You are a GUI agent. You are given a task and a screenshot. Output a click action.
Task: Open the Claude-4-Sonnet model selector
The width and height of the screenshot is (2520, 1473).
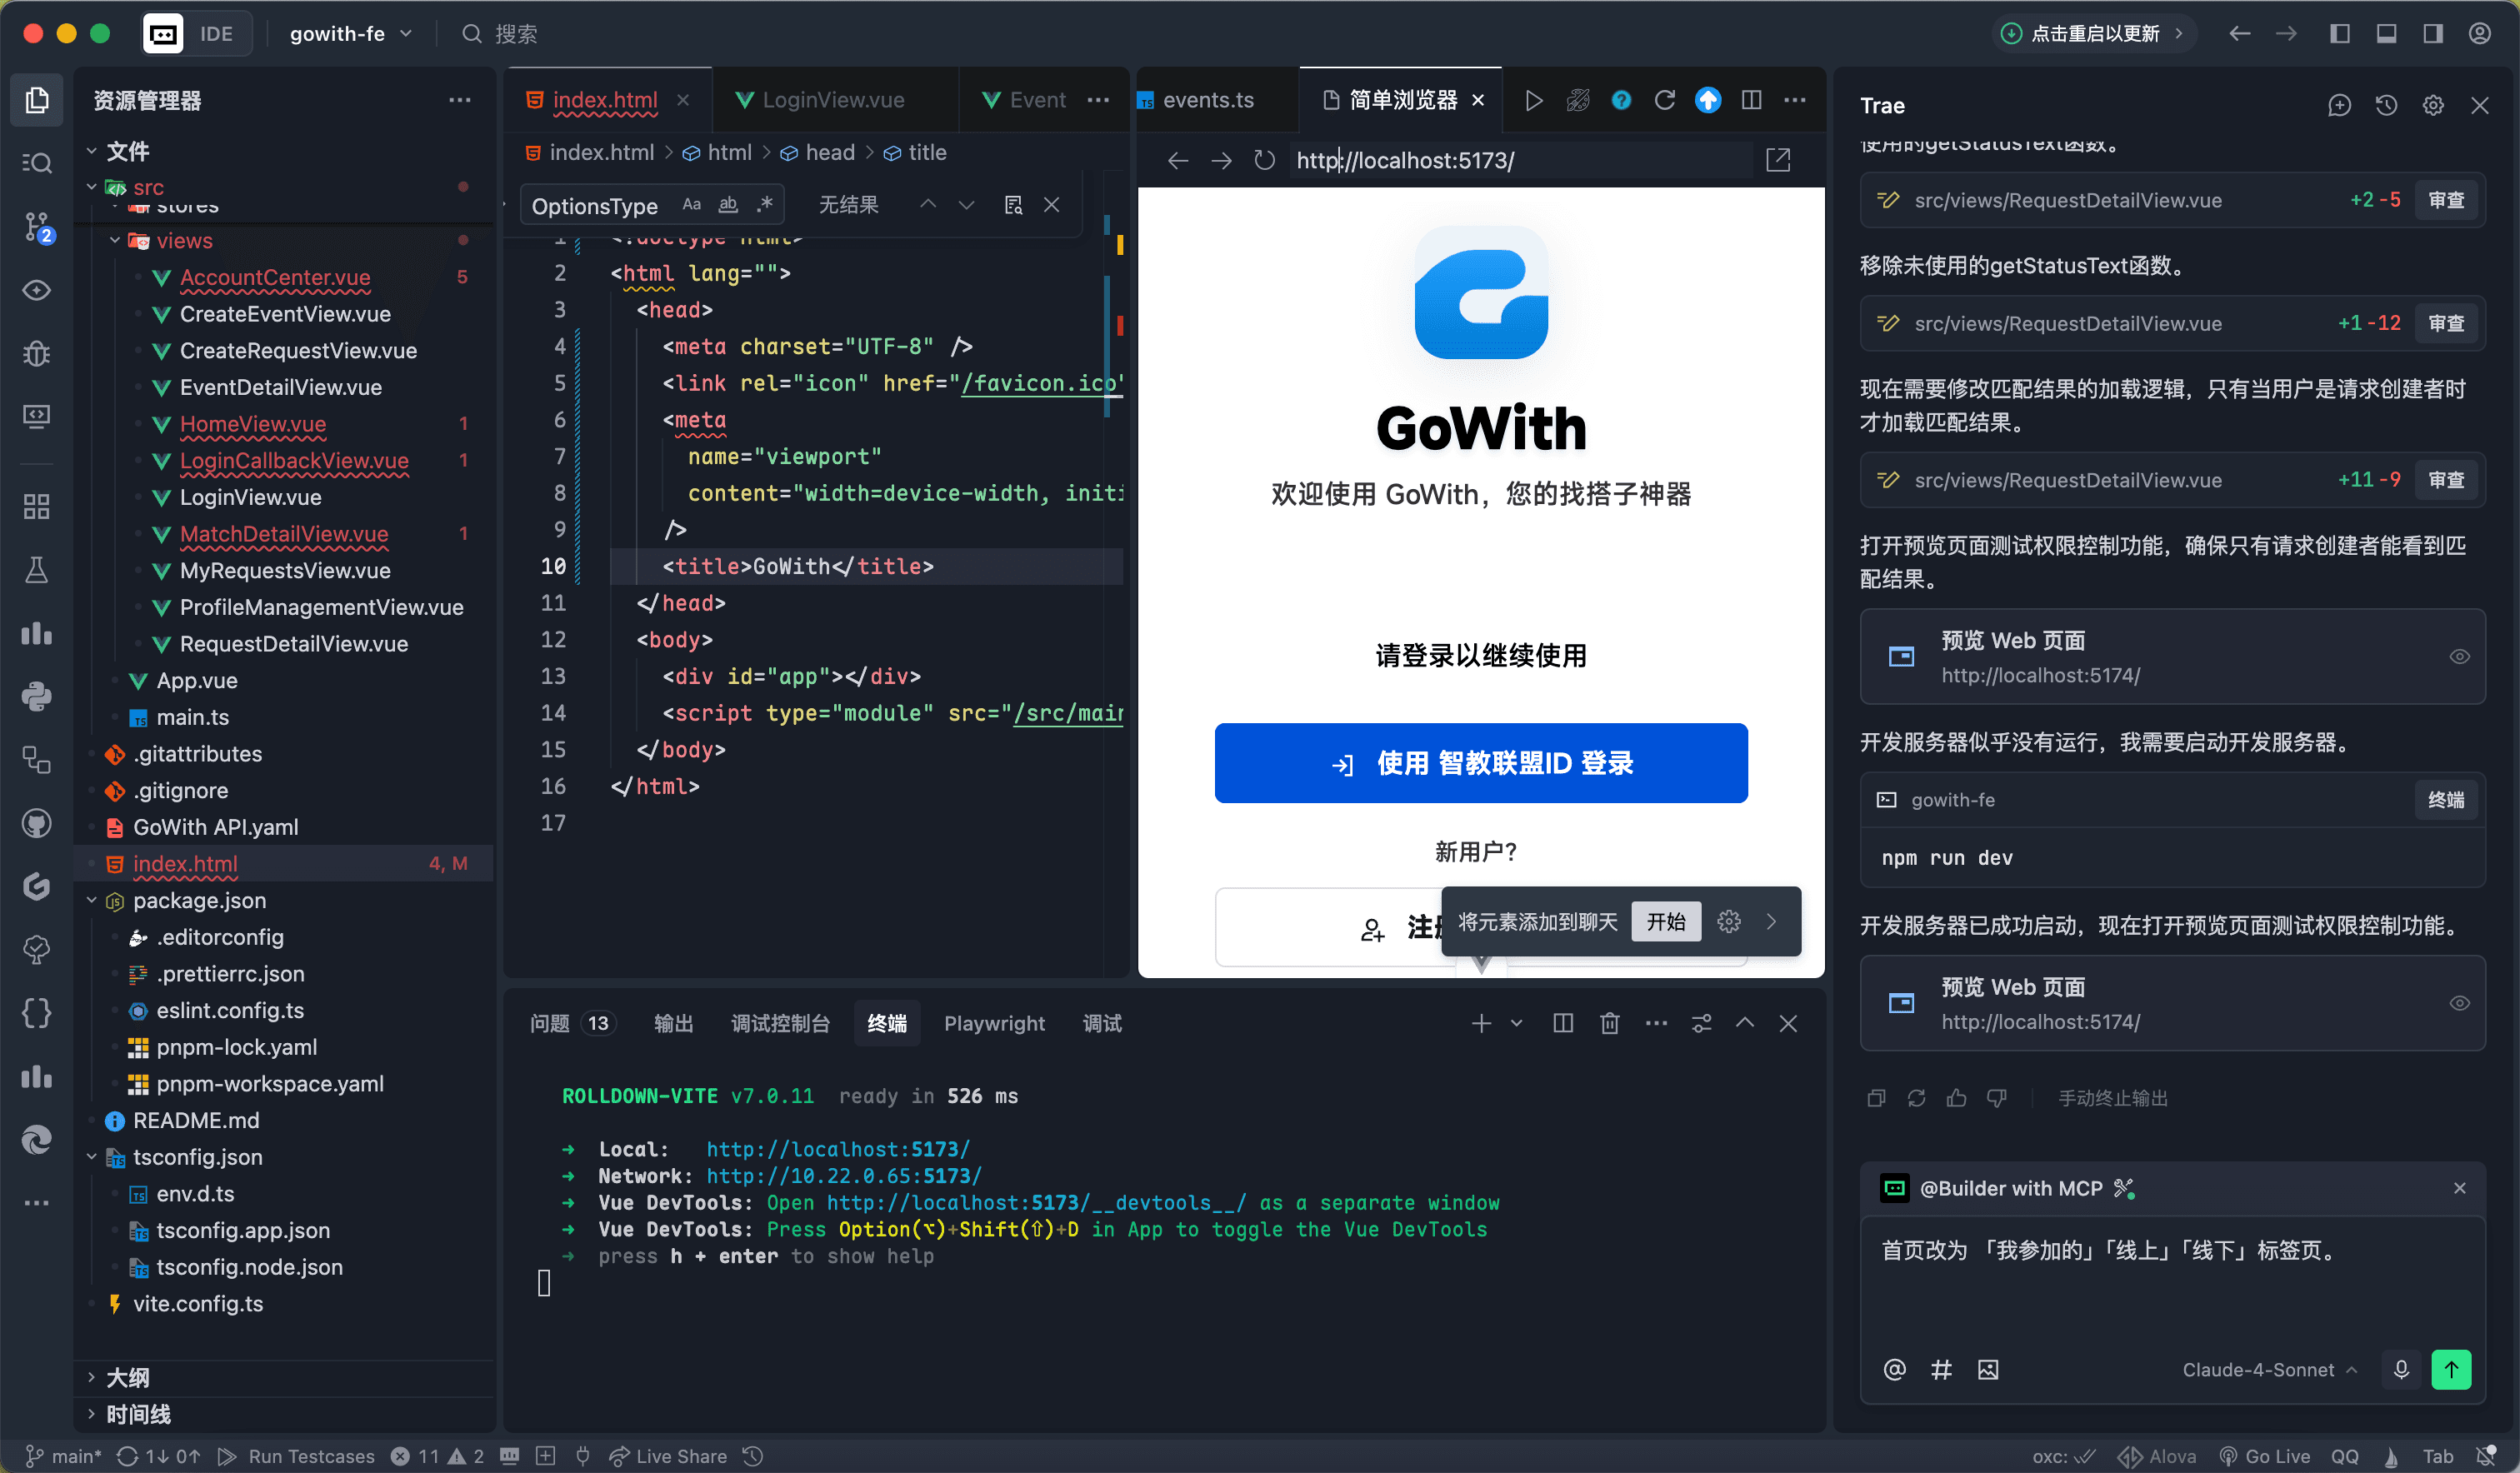tap(2270, 1370)
